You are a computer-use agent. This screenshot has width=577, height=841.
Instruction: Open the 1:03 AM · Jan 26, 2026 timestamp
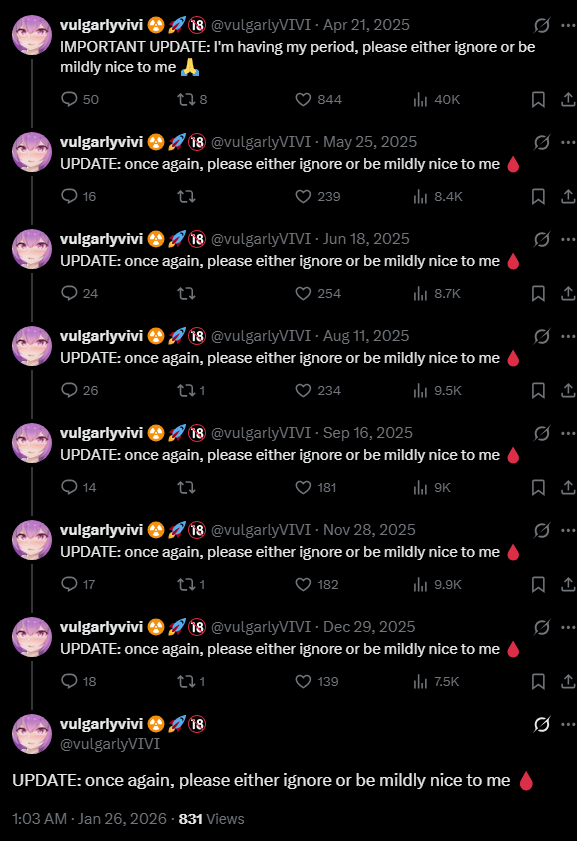click(x=89, y=819)
